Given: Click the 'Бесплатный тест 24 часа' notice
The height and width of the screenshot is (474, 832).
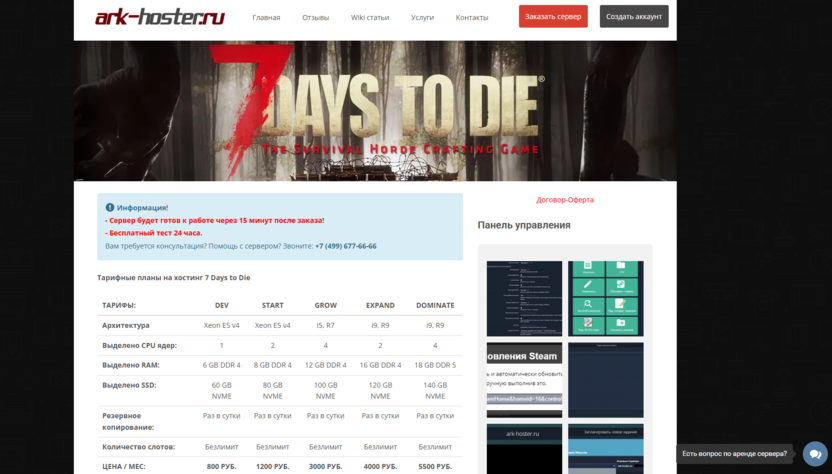Looking at the screenshot, I should coord(153,233).
